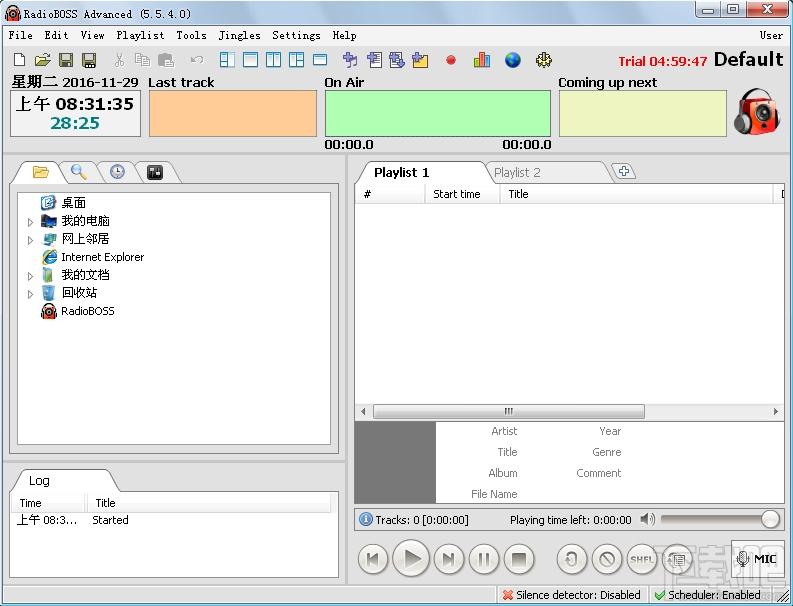Screen dimensions: 793x606
Task: Open the Settings menu
Action: pyautogui.click(x=296, y=35)
